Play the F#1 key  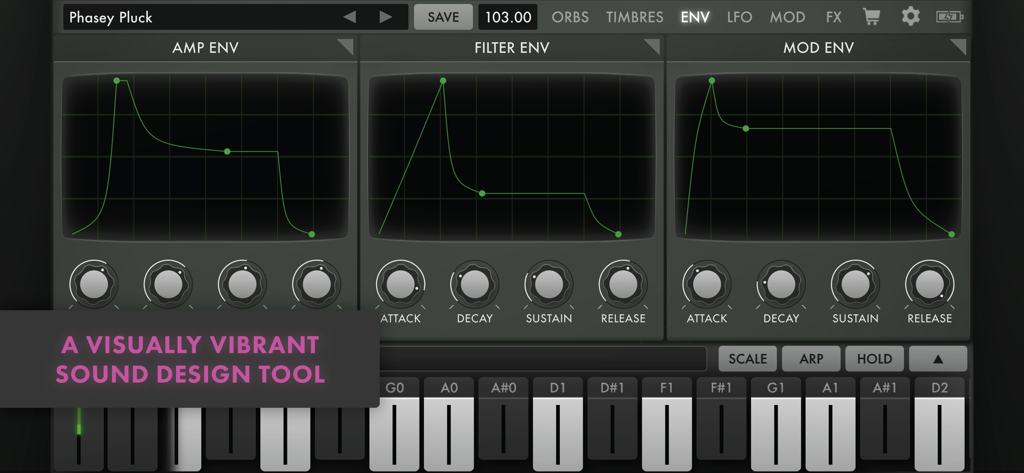click(722, 418)
